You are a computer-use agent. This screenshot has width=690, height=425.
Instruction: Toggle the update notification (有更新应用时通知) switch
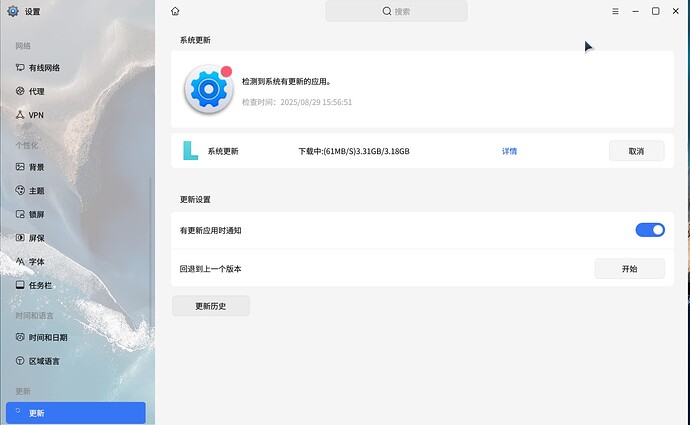coord(650,230)
